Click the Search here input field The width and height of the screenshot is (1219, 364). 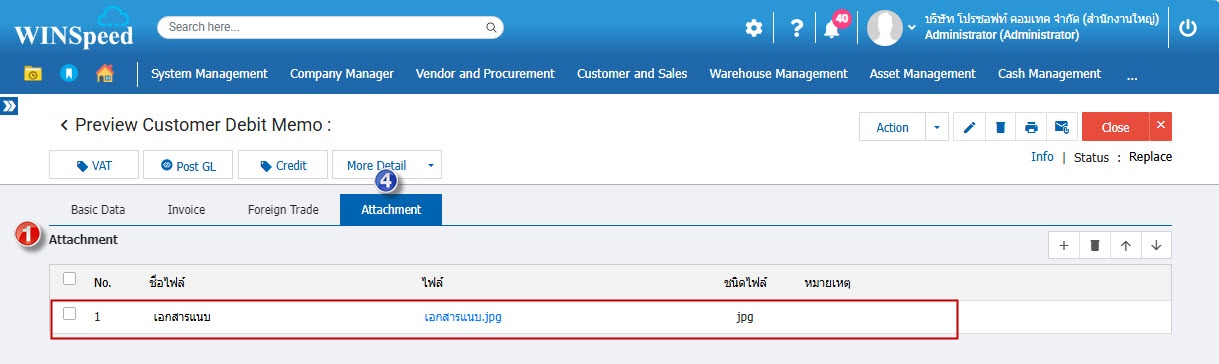pos(330,27)
